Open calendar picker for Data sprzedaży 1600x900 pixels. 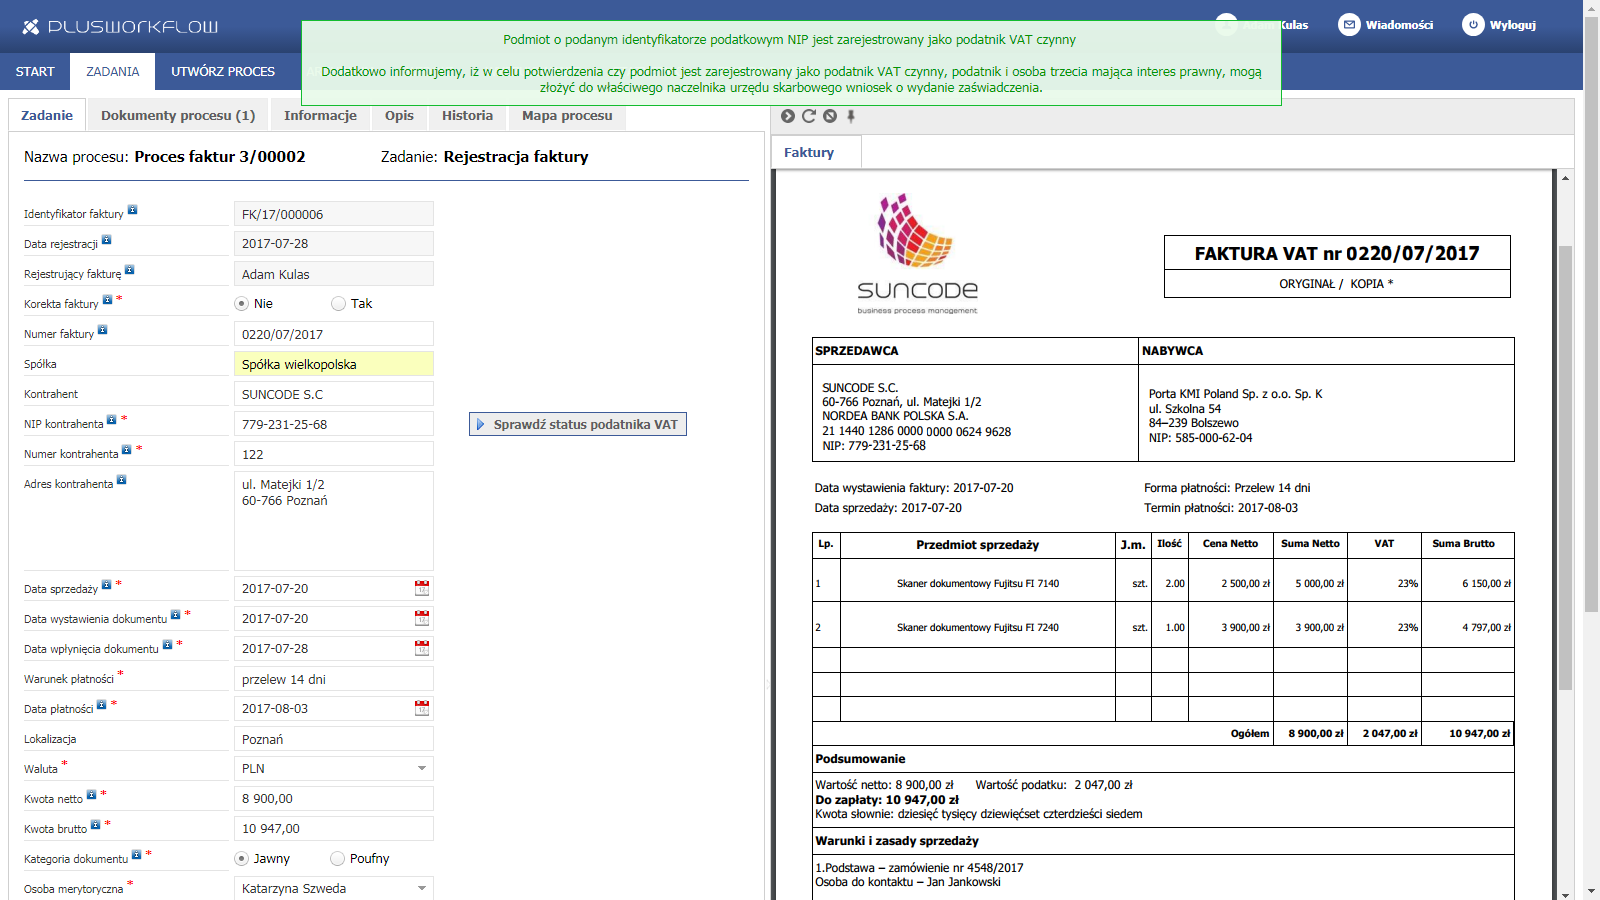[422, 589]
